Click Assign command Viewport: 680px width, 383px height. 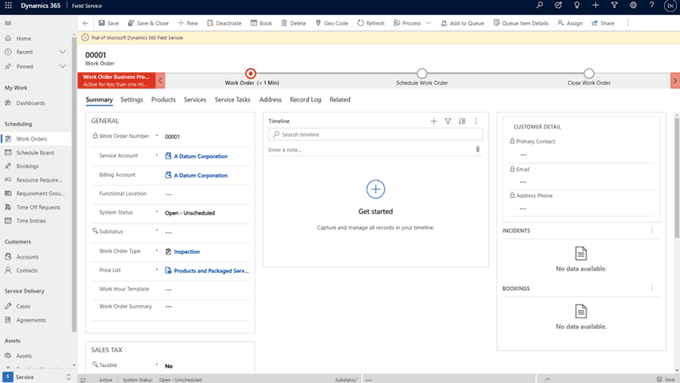(570, 23)
